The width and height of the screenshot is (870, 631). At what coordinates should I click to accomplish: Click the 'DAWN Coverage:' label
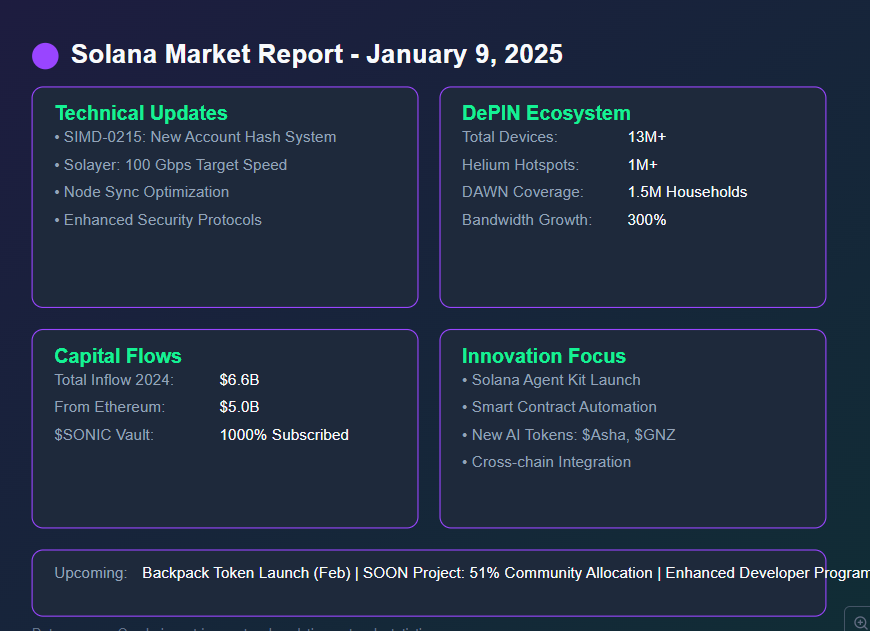[522, 192]
